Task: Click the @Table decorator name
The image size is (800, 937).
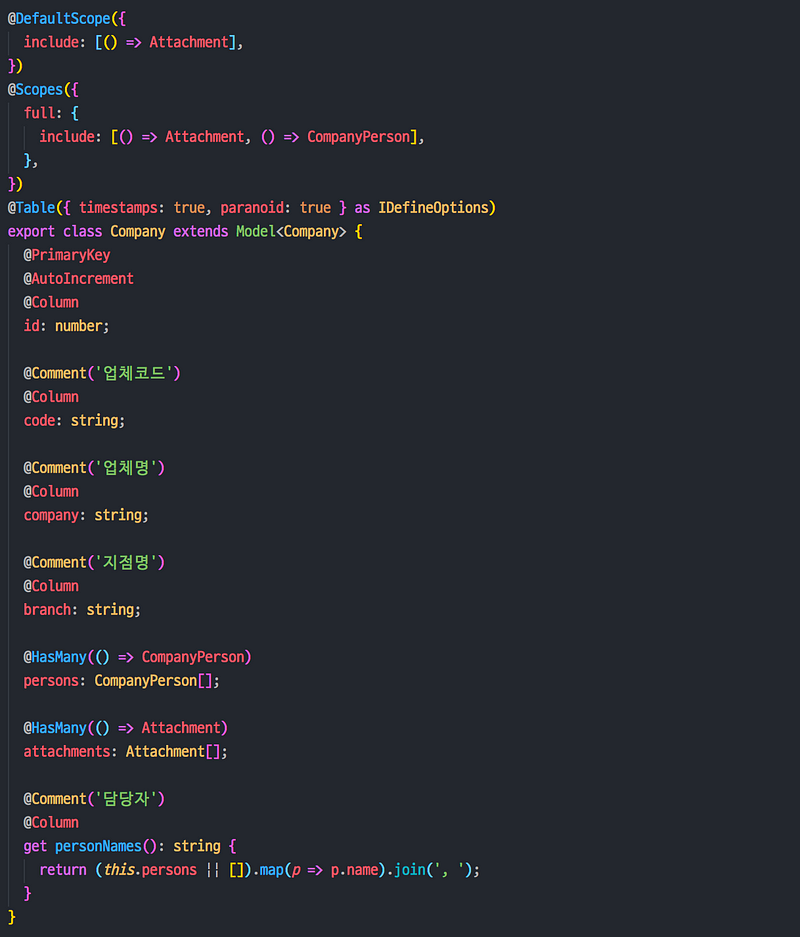Action: pyautogui.click(x=32, y=208)
